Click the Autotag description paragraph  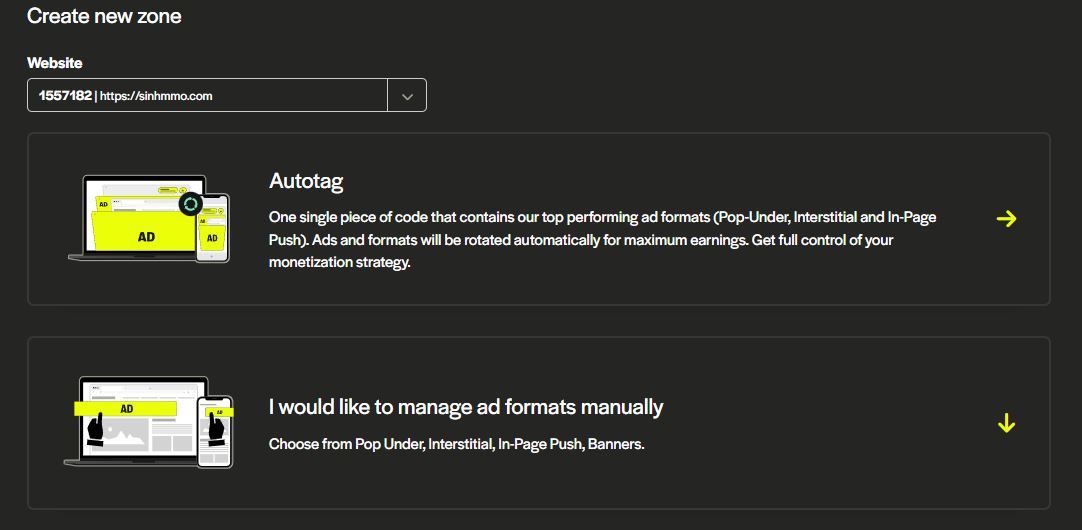click(x=602, y=239)
